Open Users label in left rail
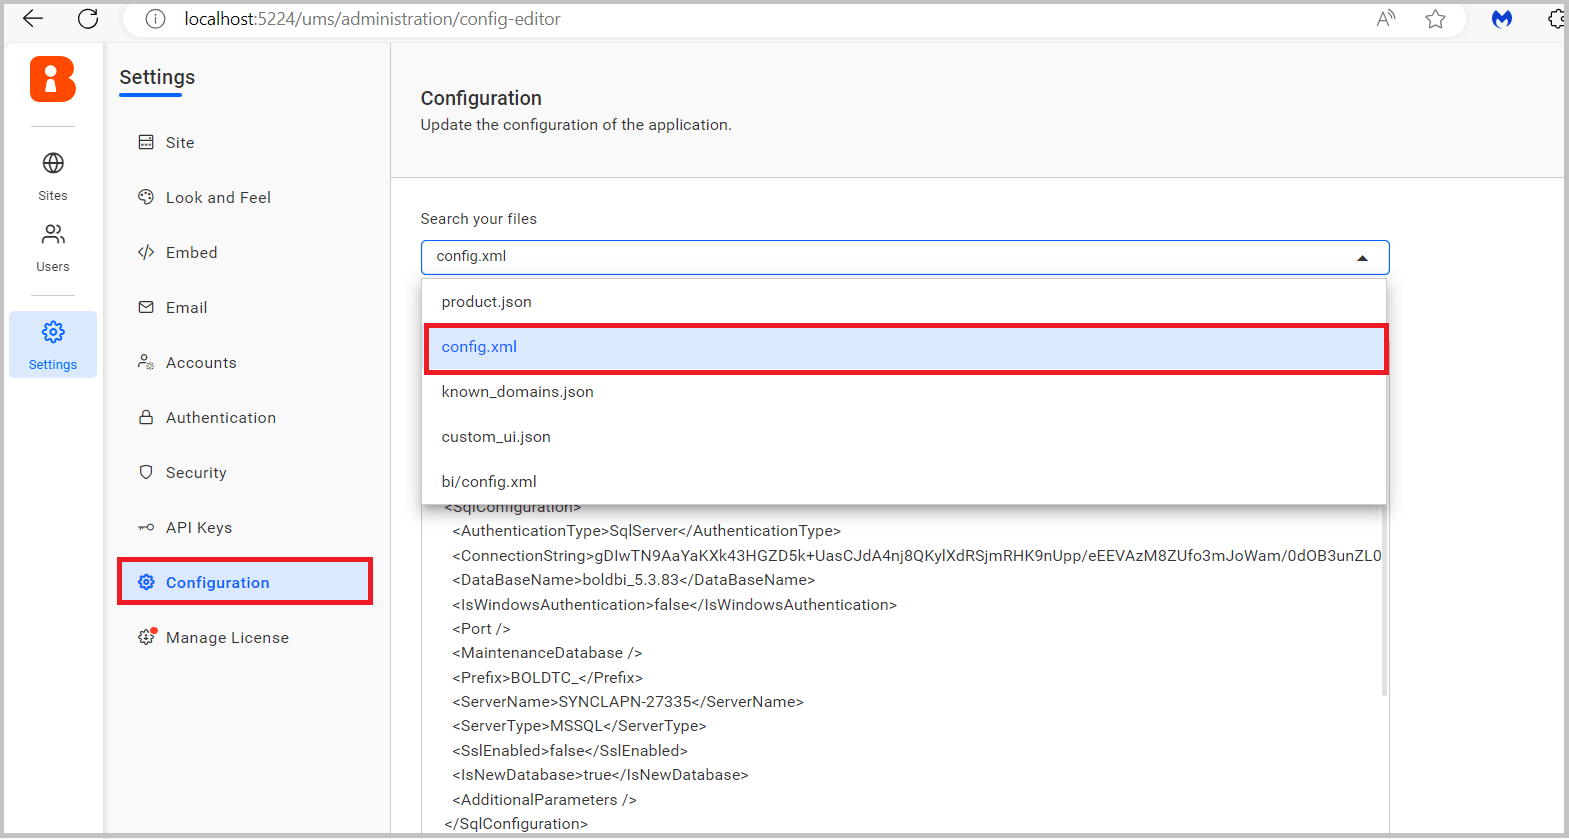Viewport: 1569px width, 839px height. [53, 267]
